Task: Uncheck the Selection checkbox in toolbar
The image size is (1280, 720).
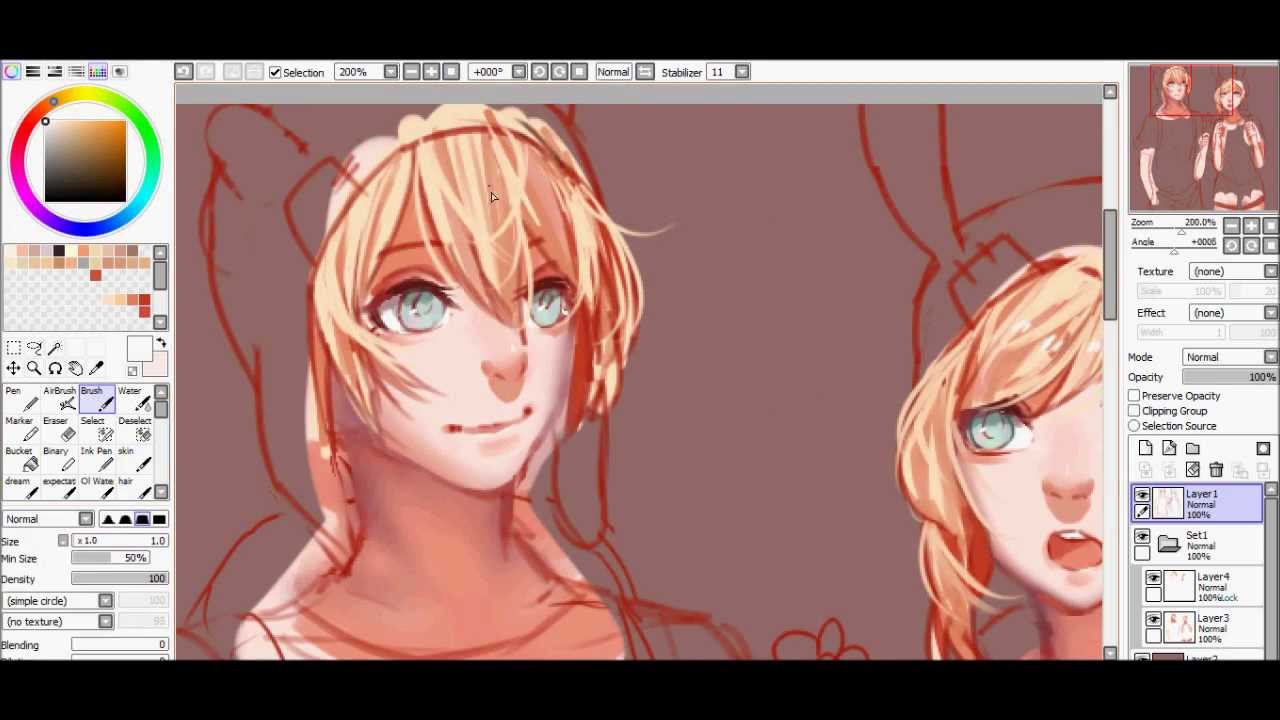Action: (275, 72)
